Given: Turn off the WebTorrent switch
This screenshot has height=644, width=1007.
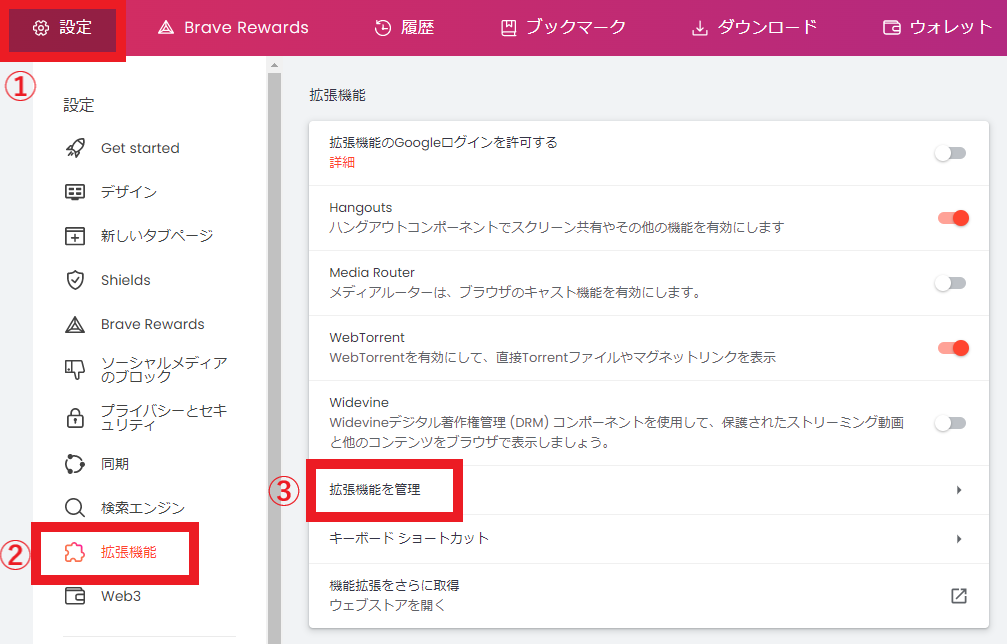Looking at the screenshot, I should tap(953, 347).
